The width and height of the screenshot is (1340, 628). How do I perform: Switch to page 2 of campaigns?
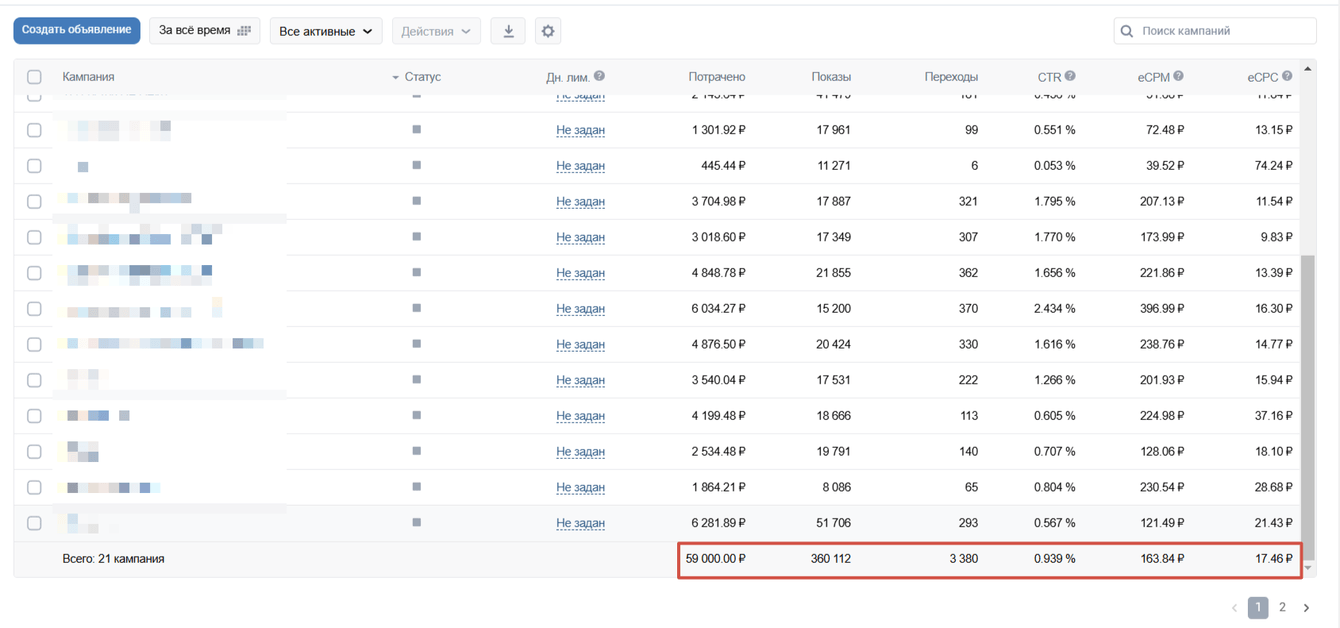point(1282,607)
